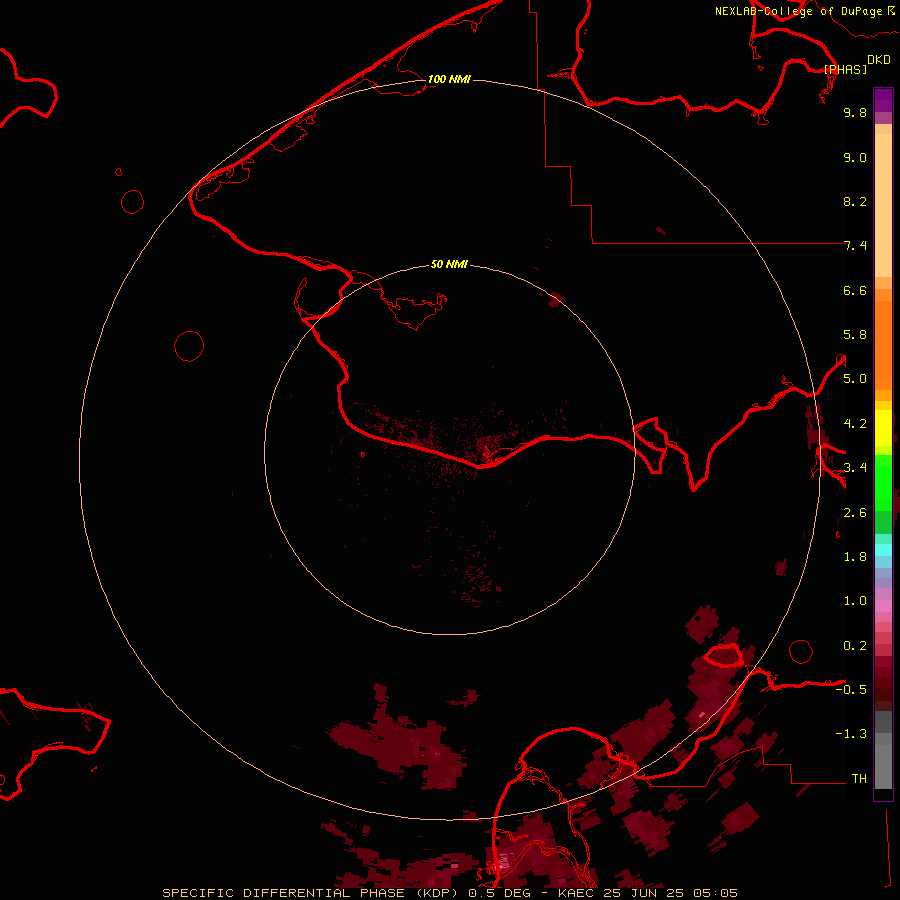This screenshot has width=900, height=900.
Task: Click the bright green band of the color bar
Action: 883,482
